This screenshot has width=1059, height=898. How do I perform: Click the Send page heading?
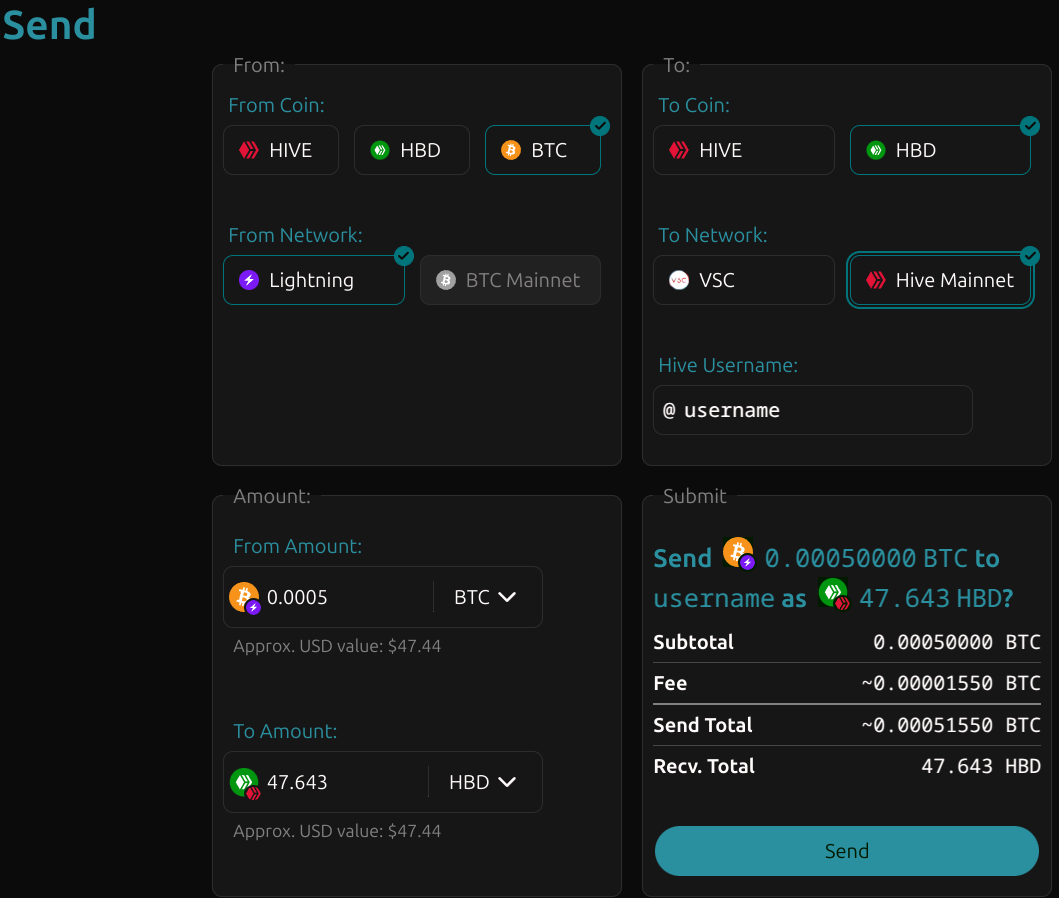pos(49,25)
